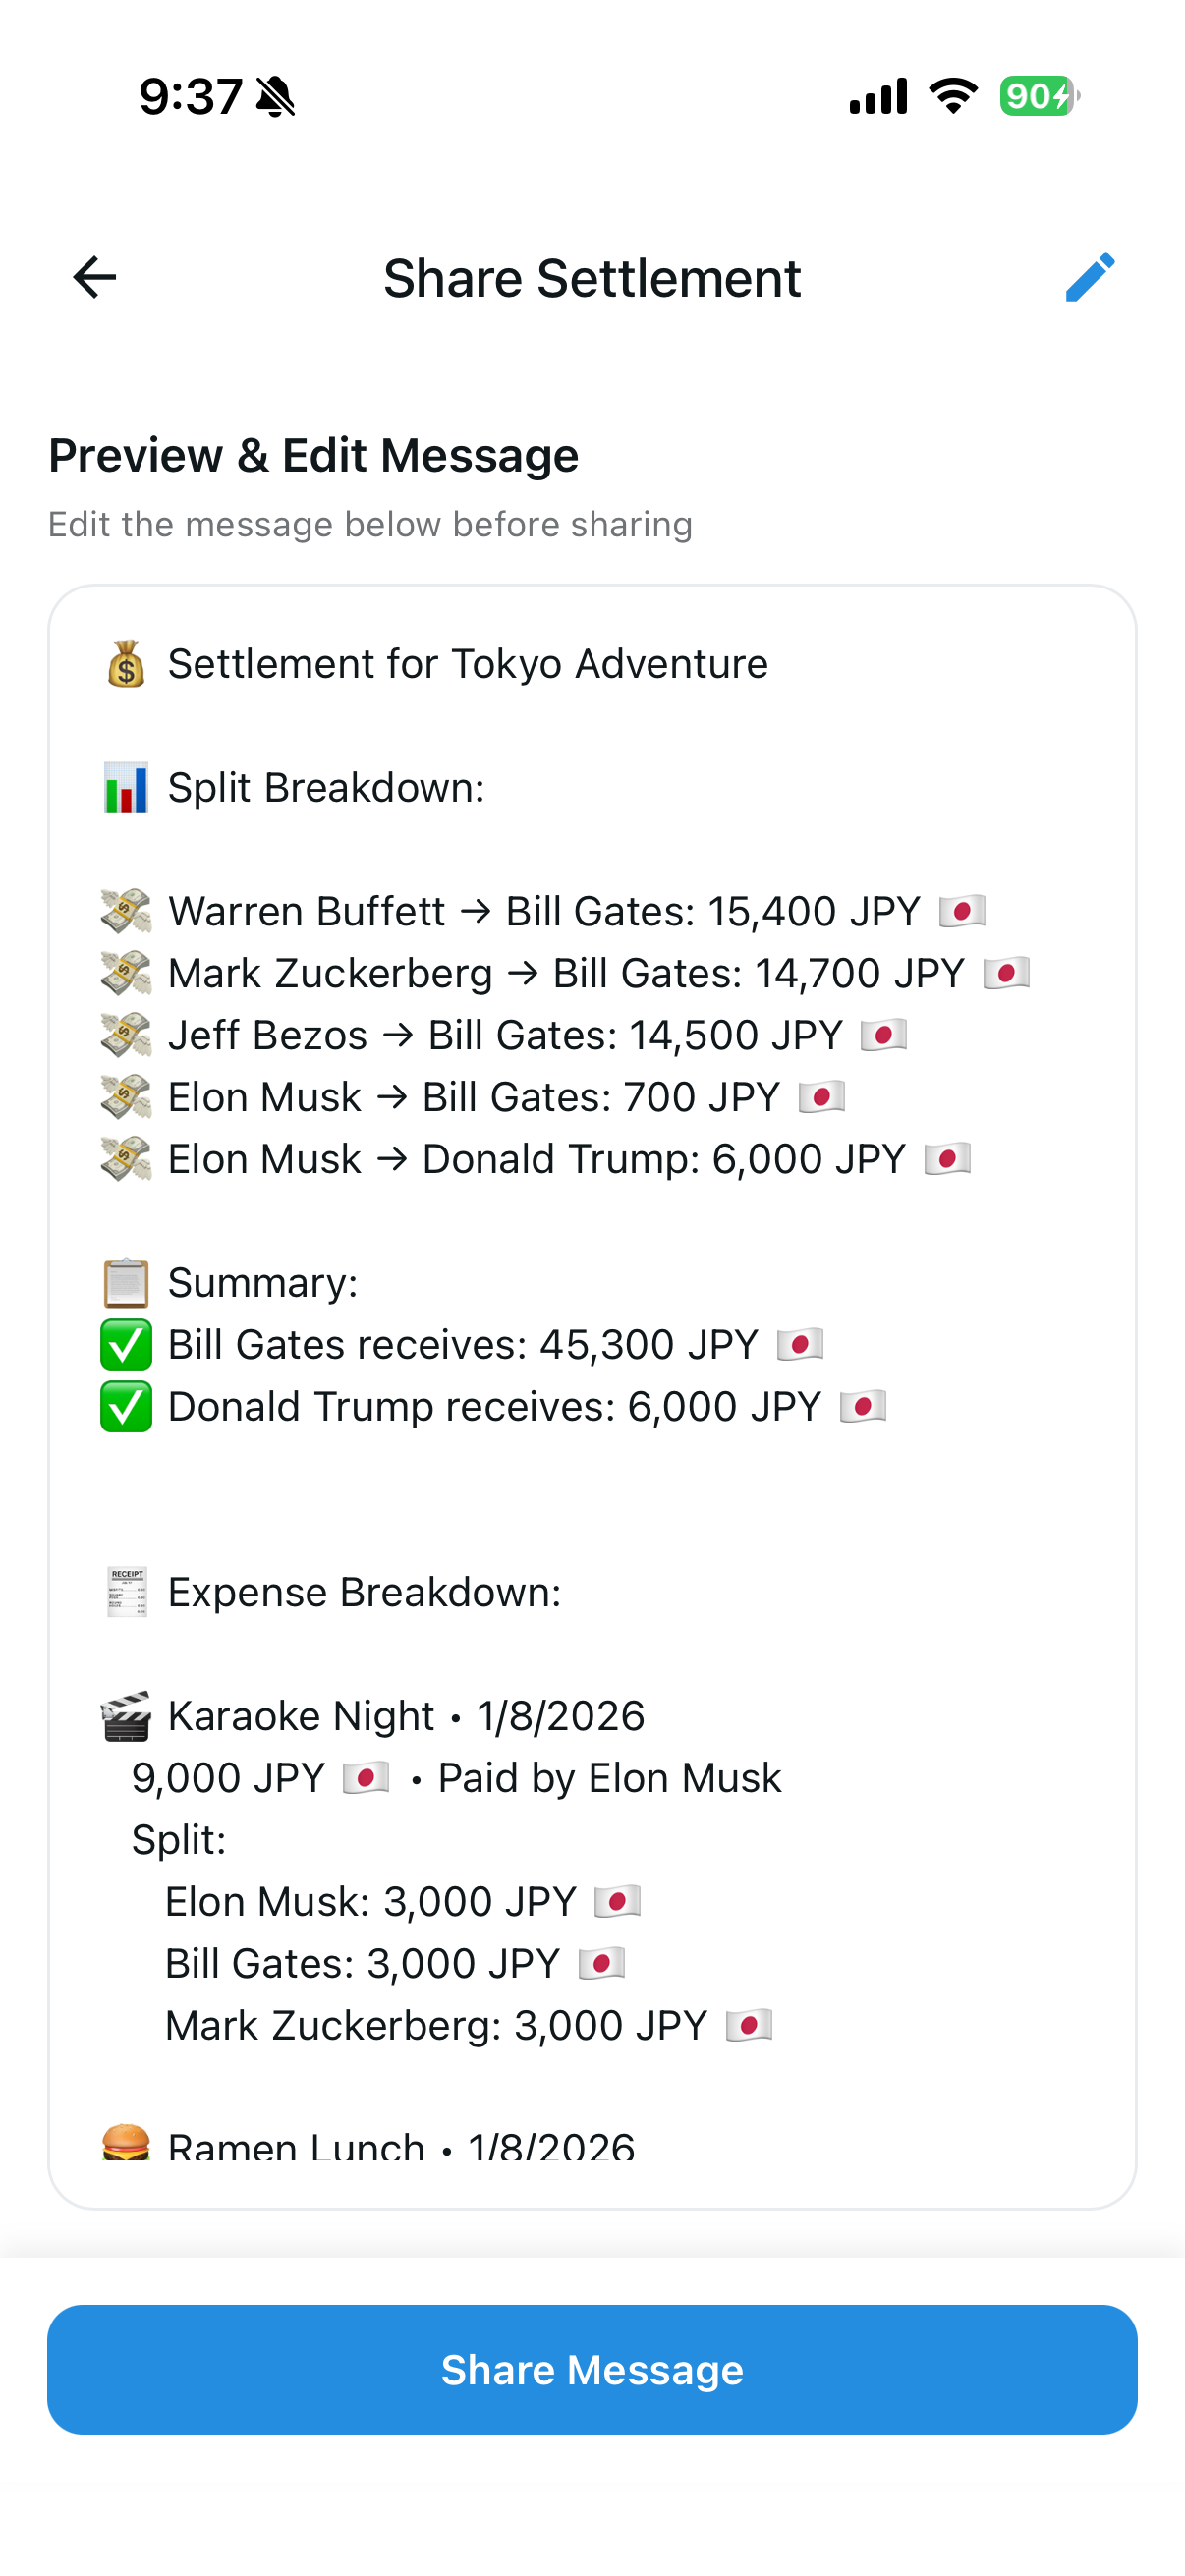Viewport: 1185px width, 2576px height.
Task: Tap the flying money icon on Warren Buffett's line
Action: 125,911
